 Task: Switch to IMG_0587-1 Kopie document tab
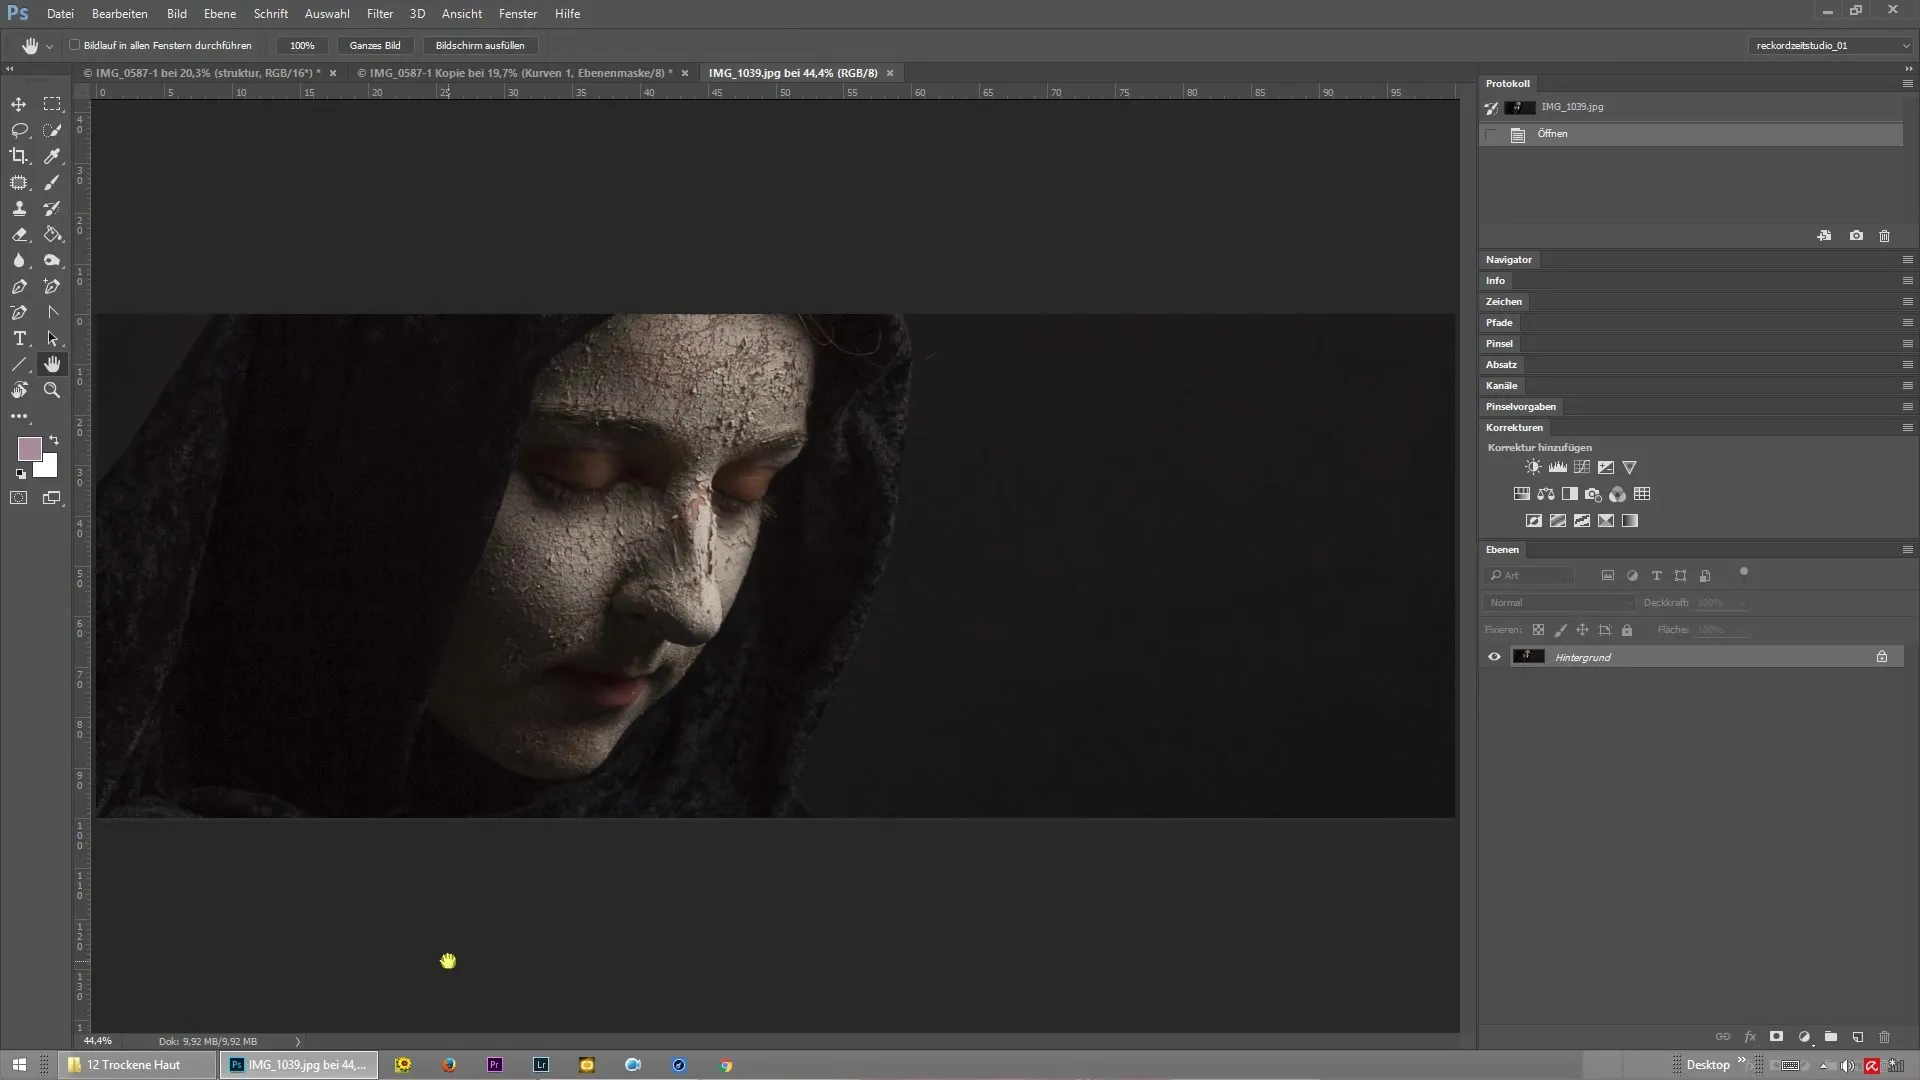(514, 73)
